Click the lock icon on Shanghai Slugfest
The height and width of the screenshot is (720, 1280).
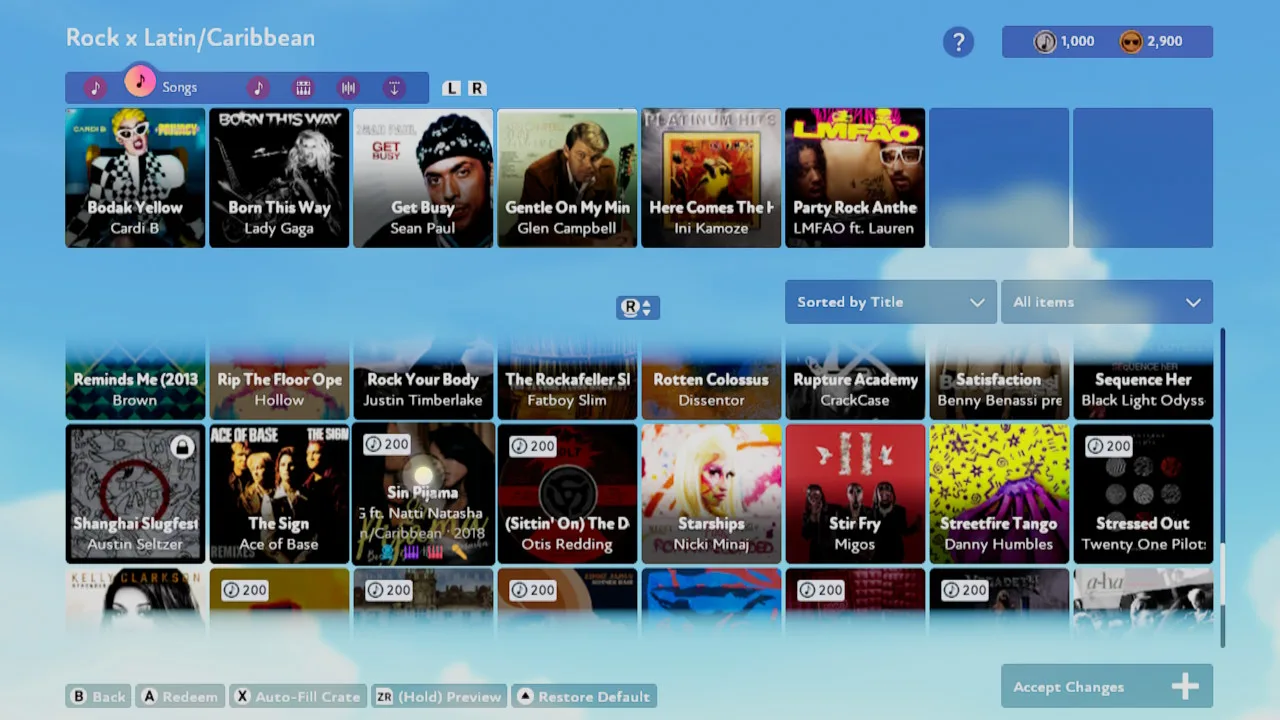click(182, 447)
